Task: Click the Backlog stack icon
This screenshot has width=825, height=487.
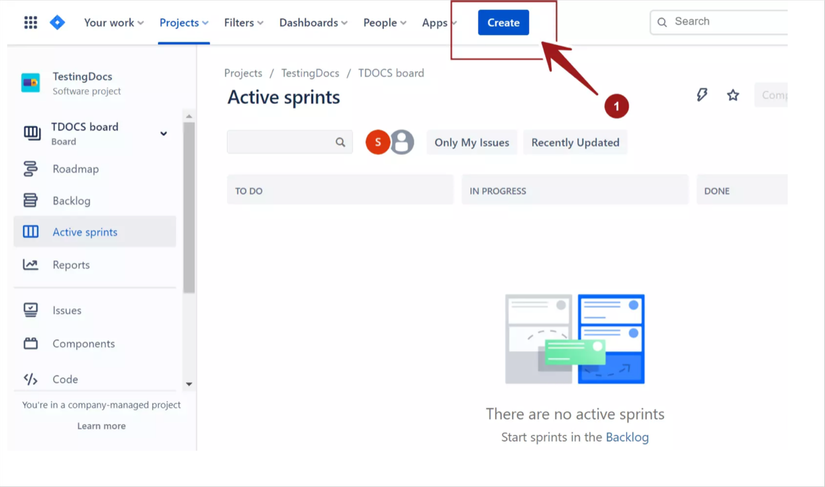Action: click(x=31, y=200)
